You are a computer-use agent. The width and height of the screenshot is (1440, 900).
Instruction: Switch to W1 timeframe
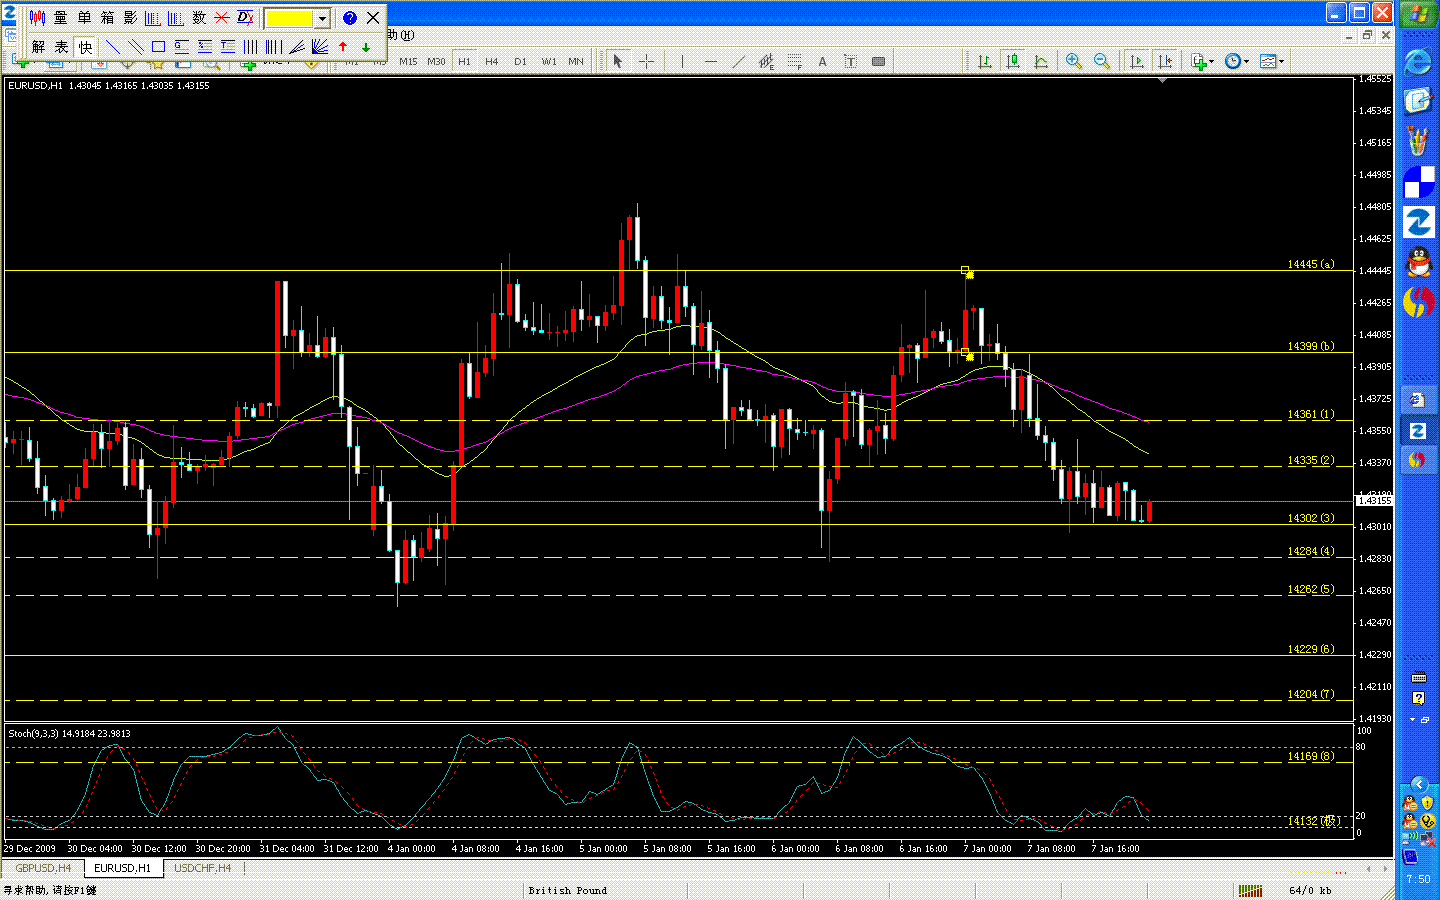tap(549, 62)
